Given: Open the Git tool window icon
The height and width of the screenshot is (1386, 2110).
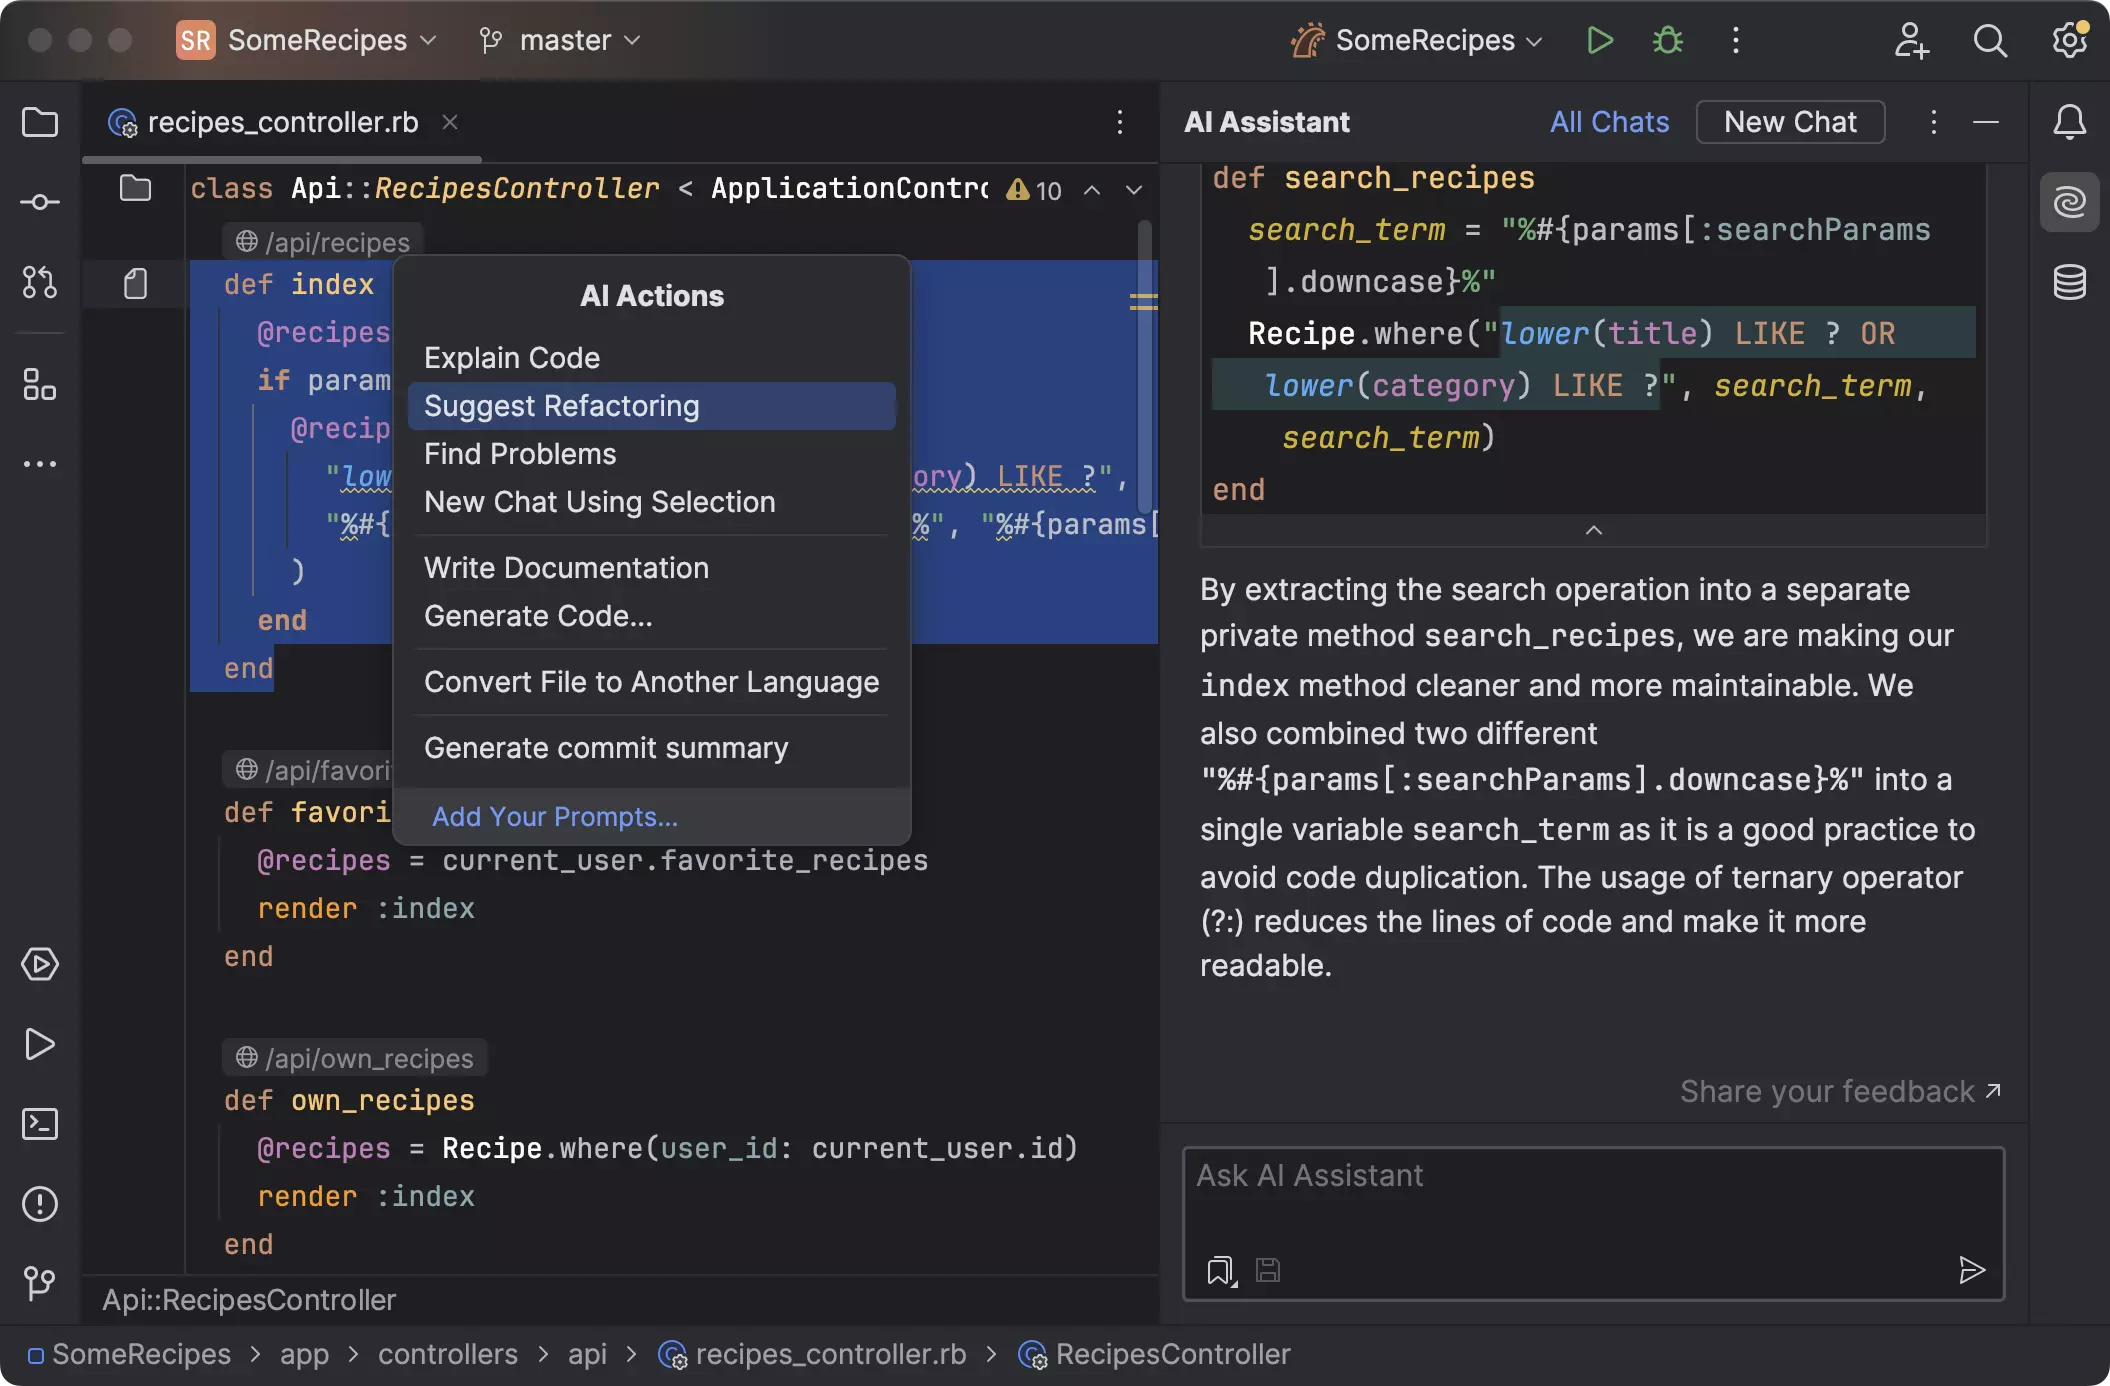Looking at the screenshot, I should tap(40, 1282).
